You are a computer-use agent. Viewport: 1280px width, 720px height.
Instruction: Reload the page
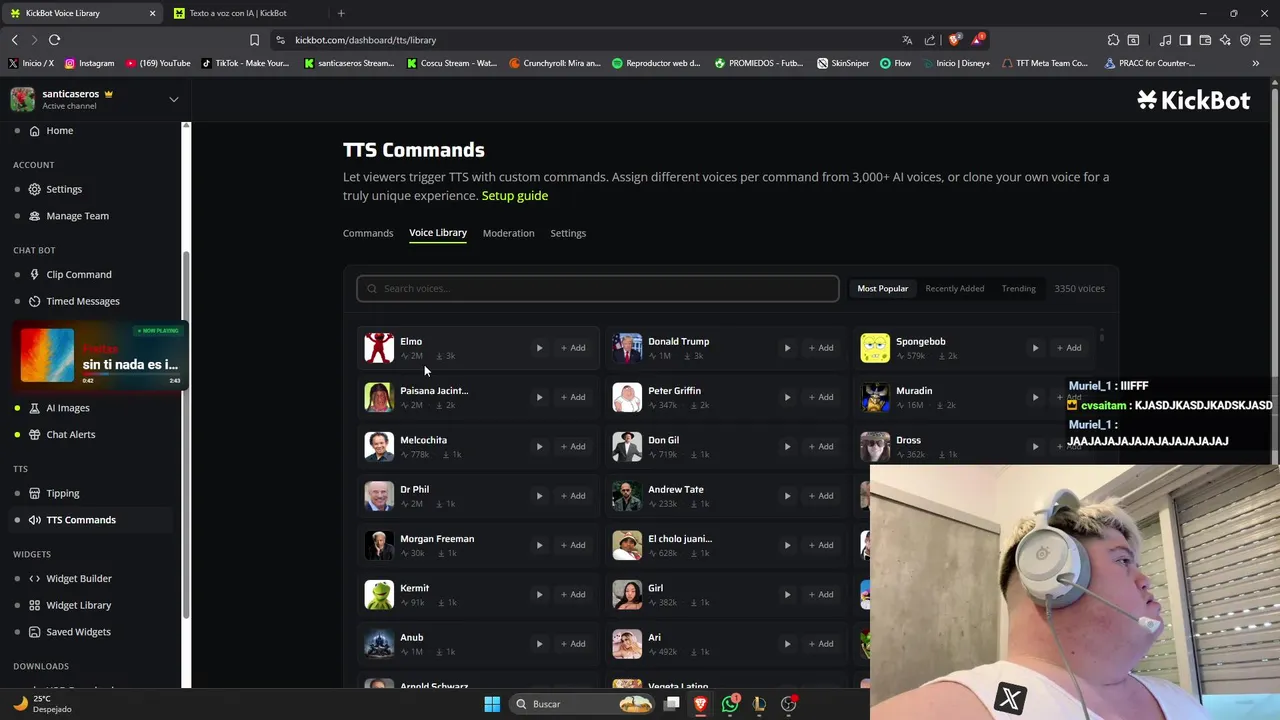click(x=54, y=40)
